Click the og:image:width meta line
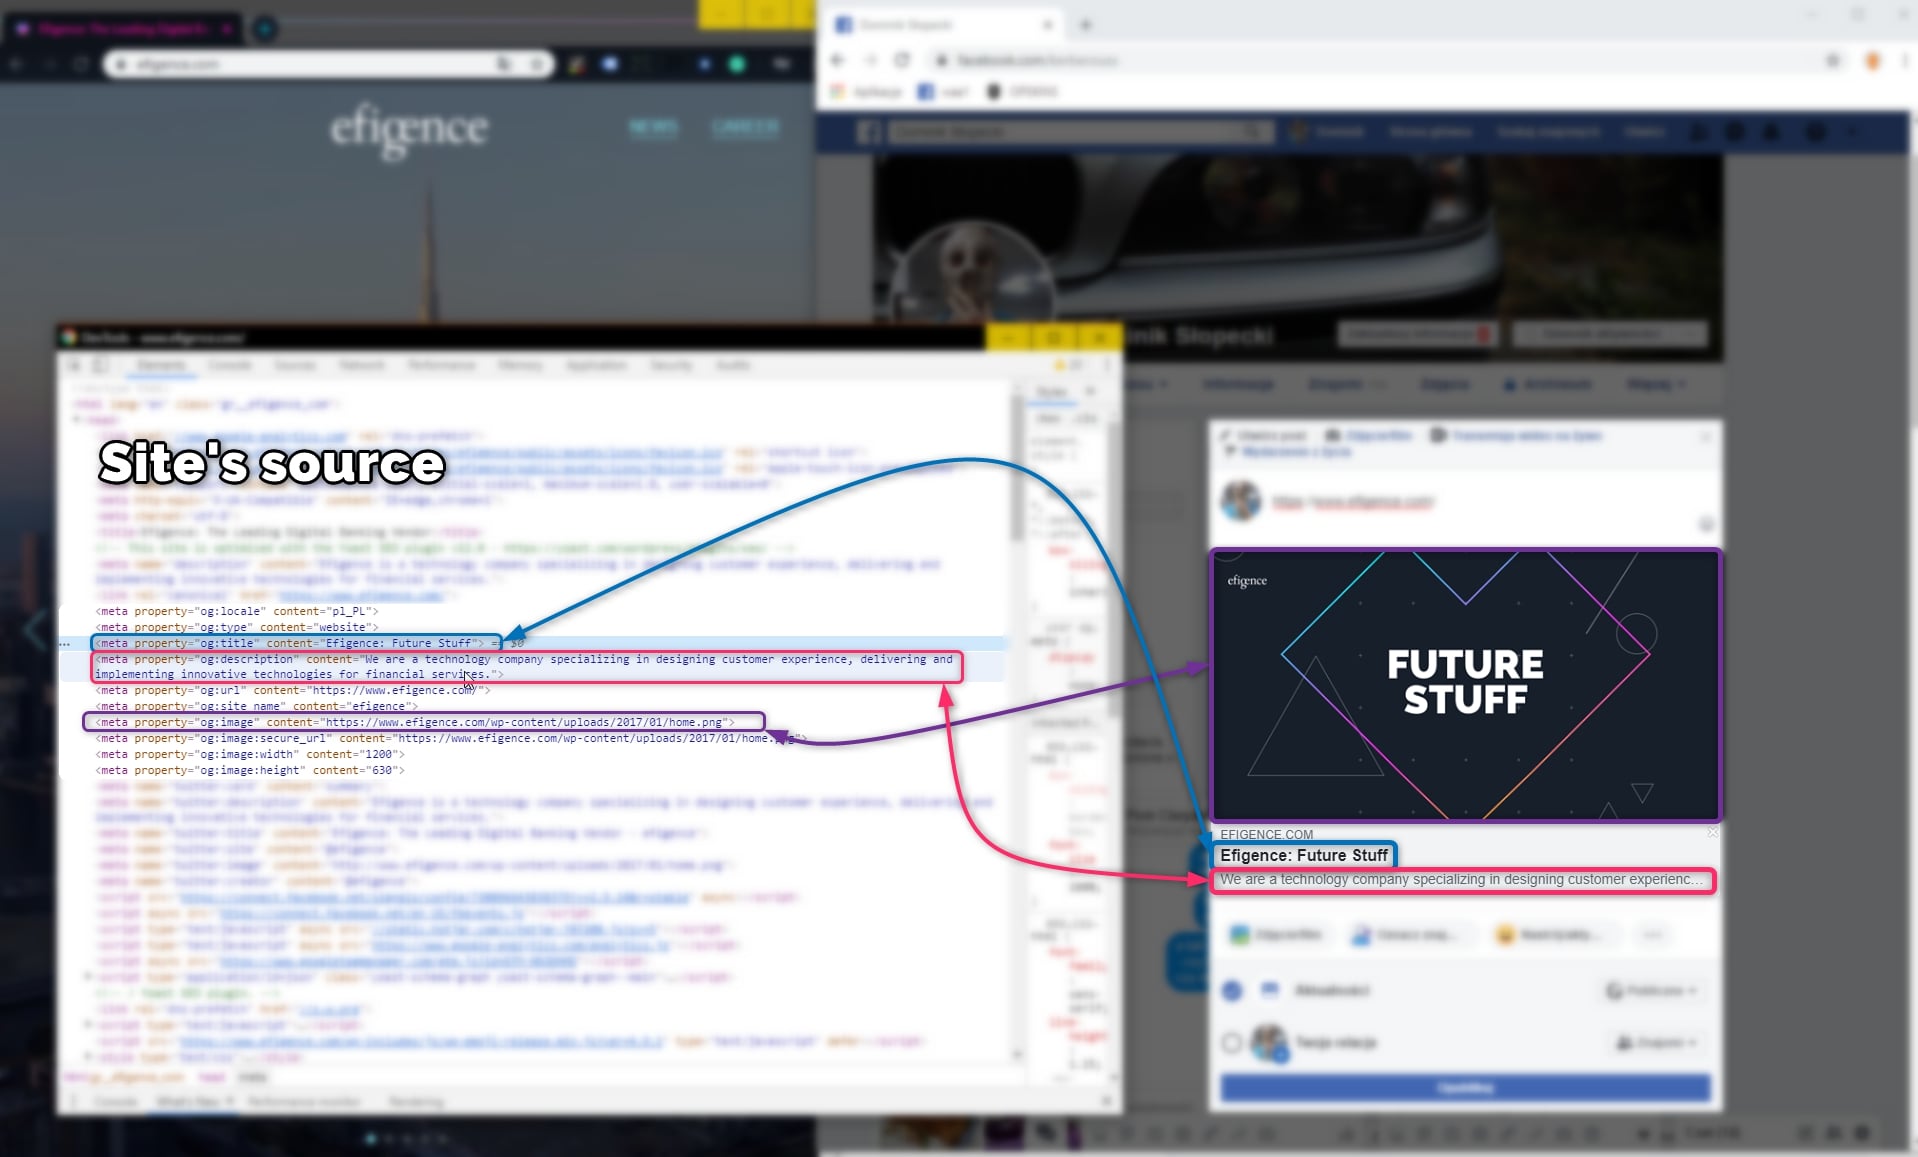 click(250, 754)
